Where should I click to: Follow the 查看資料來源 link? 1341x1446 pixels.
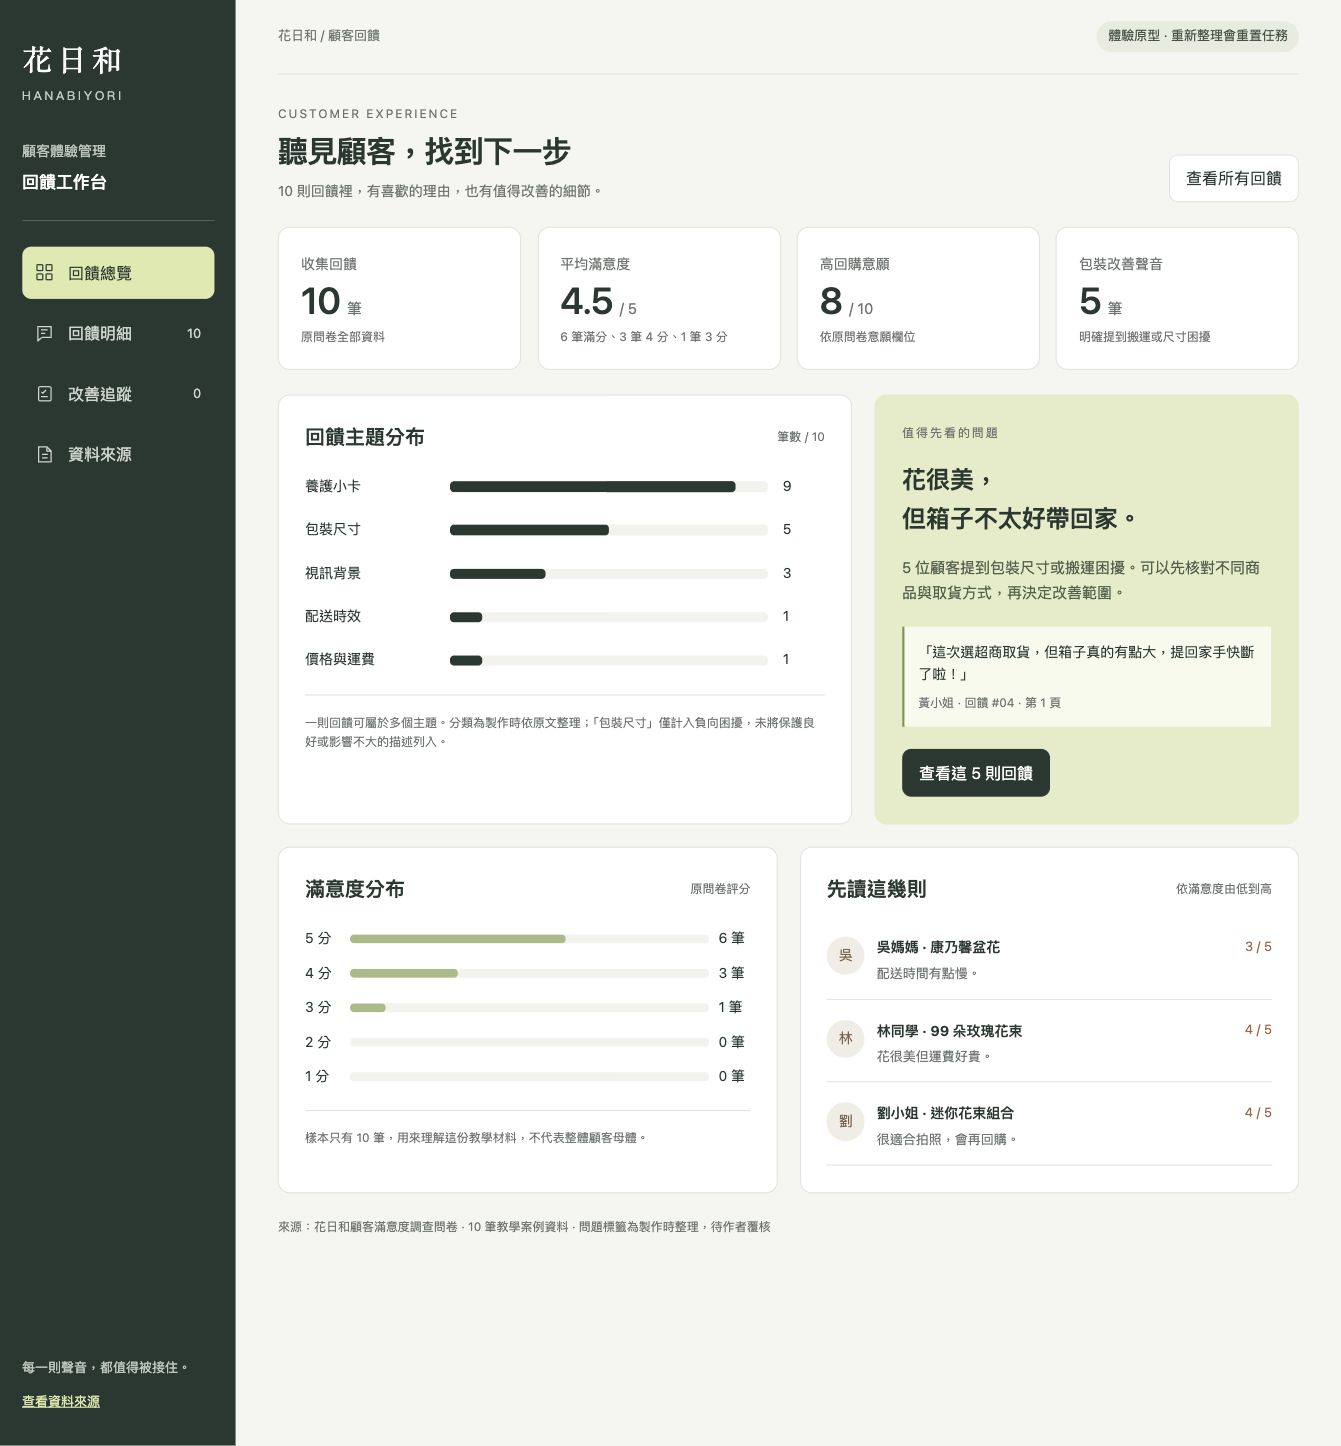[x=61, y=1402]
